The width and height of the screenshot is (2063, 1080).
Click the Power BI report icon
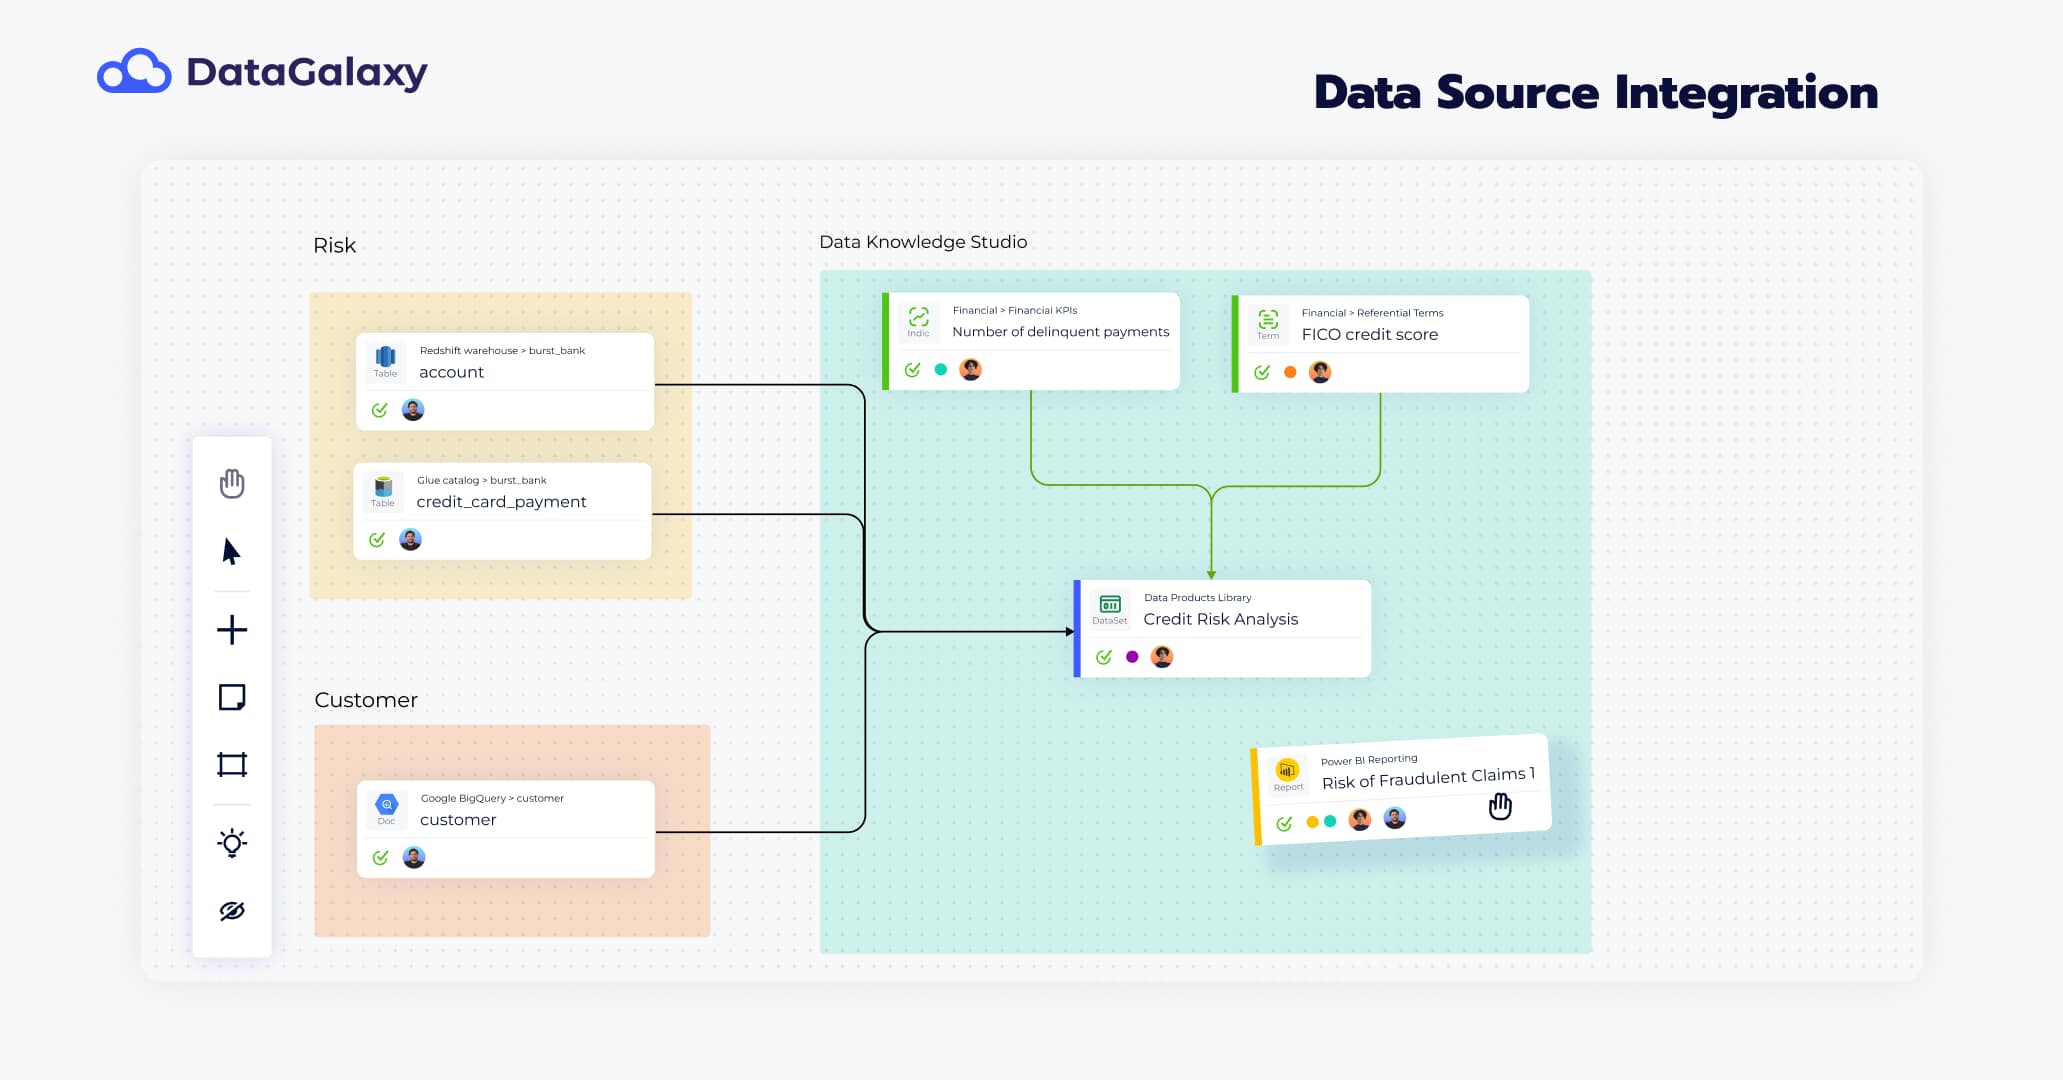point(1287,770)
